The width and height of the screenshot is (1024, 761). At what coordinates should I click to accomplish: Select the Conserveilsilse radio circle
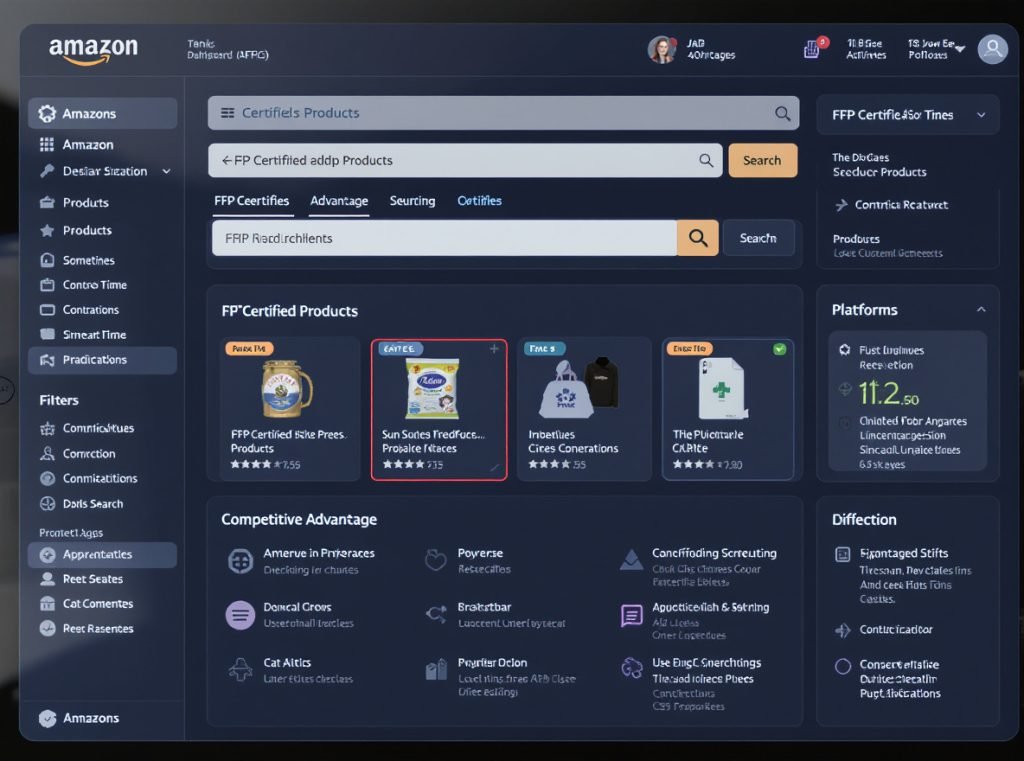click(842, 666)
